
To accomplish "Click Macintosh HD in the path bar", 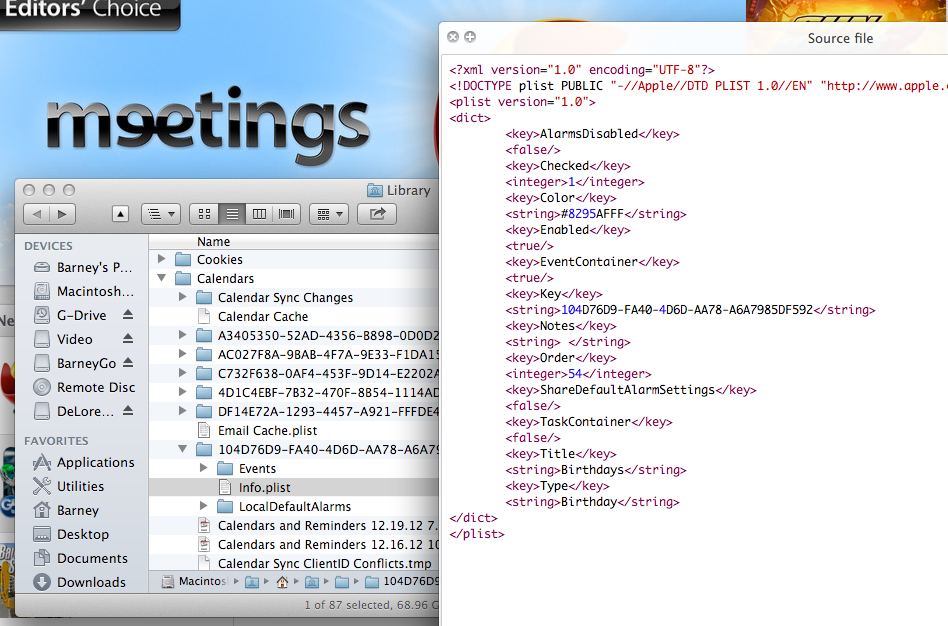I will [x=197, y=581].
